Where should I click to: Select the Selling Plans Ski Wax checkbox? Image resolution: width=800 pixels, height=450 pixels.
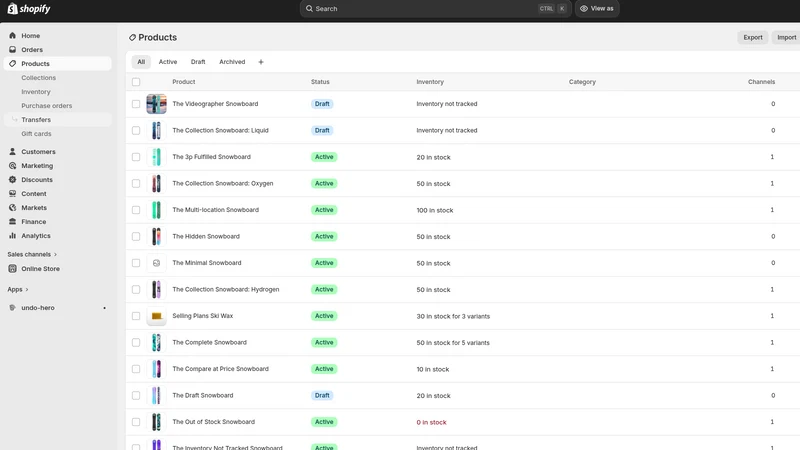(x=136, y=316)
